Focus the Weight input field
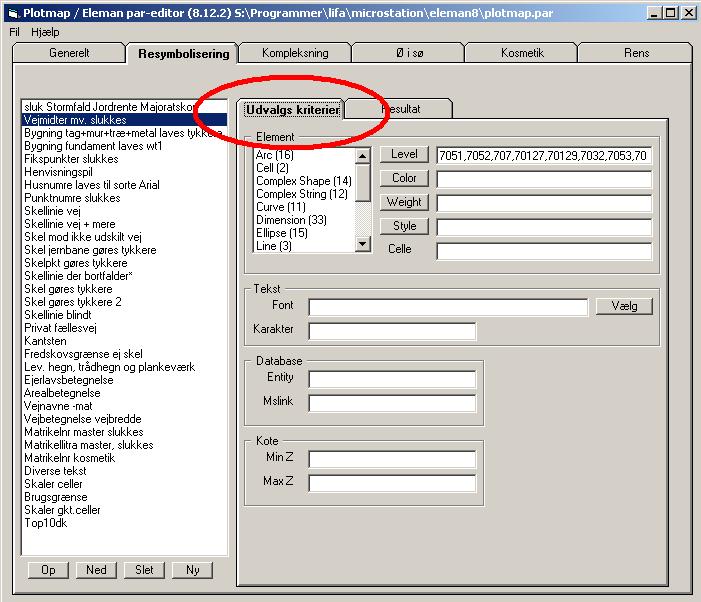The image size is (701, 602). pyautogui.click(x=544, y=203)
